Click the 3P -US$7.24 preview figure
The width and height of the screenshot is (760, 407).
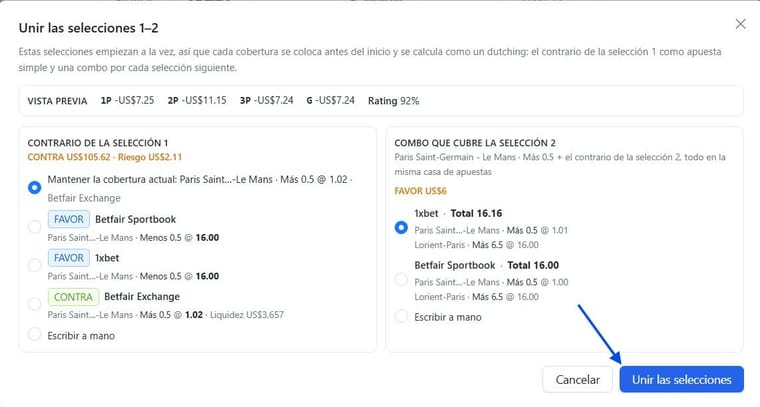(x=267, y=100)
